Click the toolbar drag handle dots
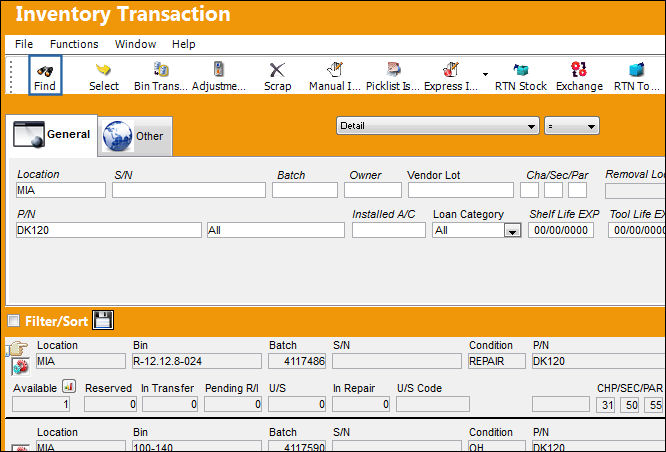Screen dimensions: 666x452 11,76
